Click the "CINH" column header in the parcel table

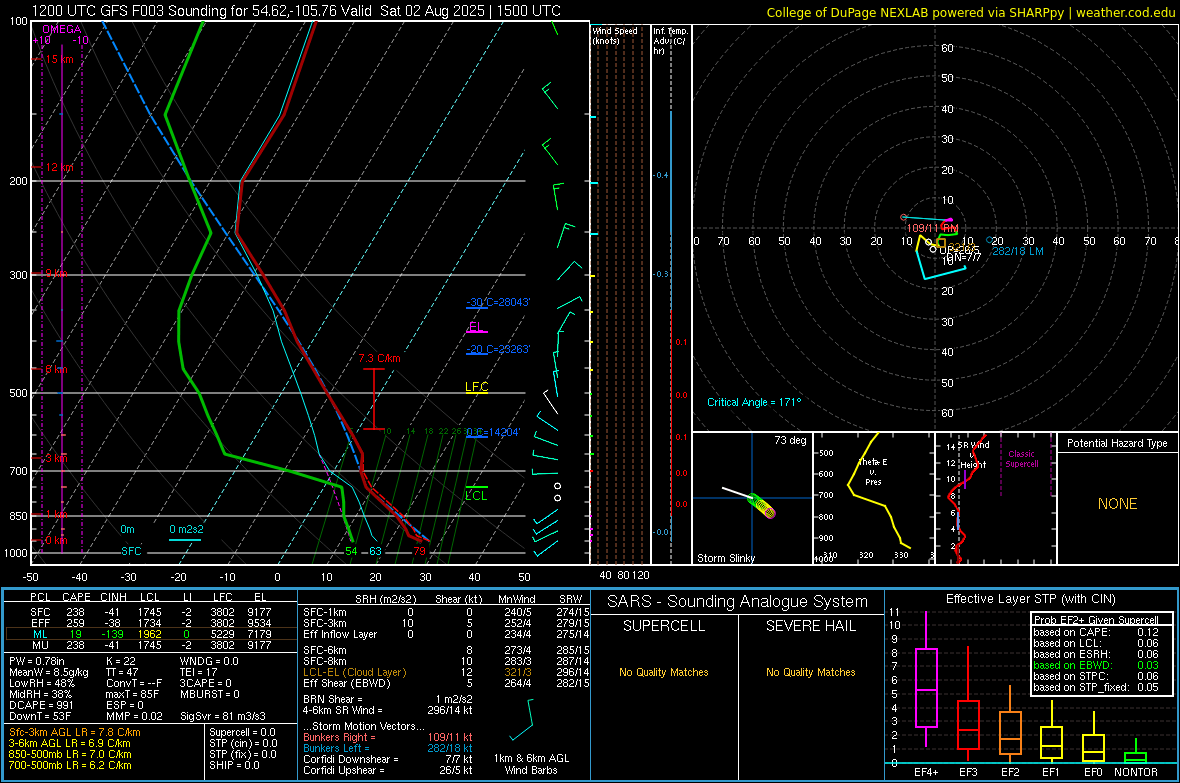[x=113, y=597]
